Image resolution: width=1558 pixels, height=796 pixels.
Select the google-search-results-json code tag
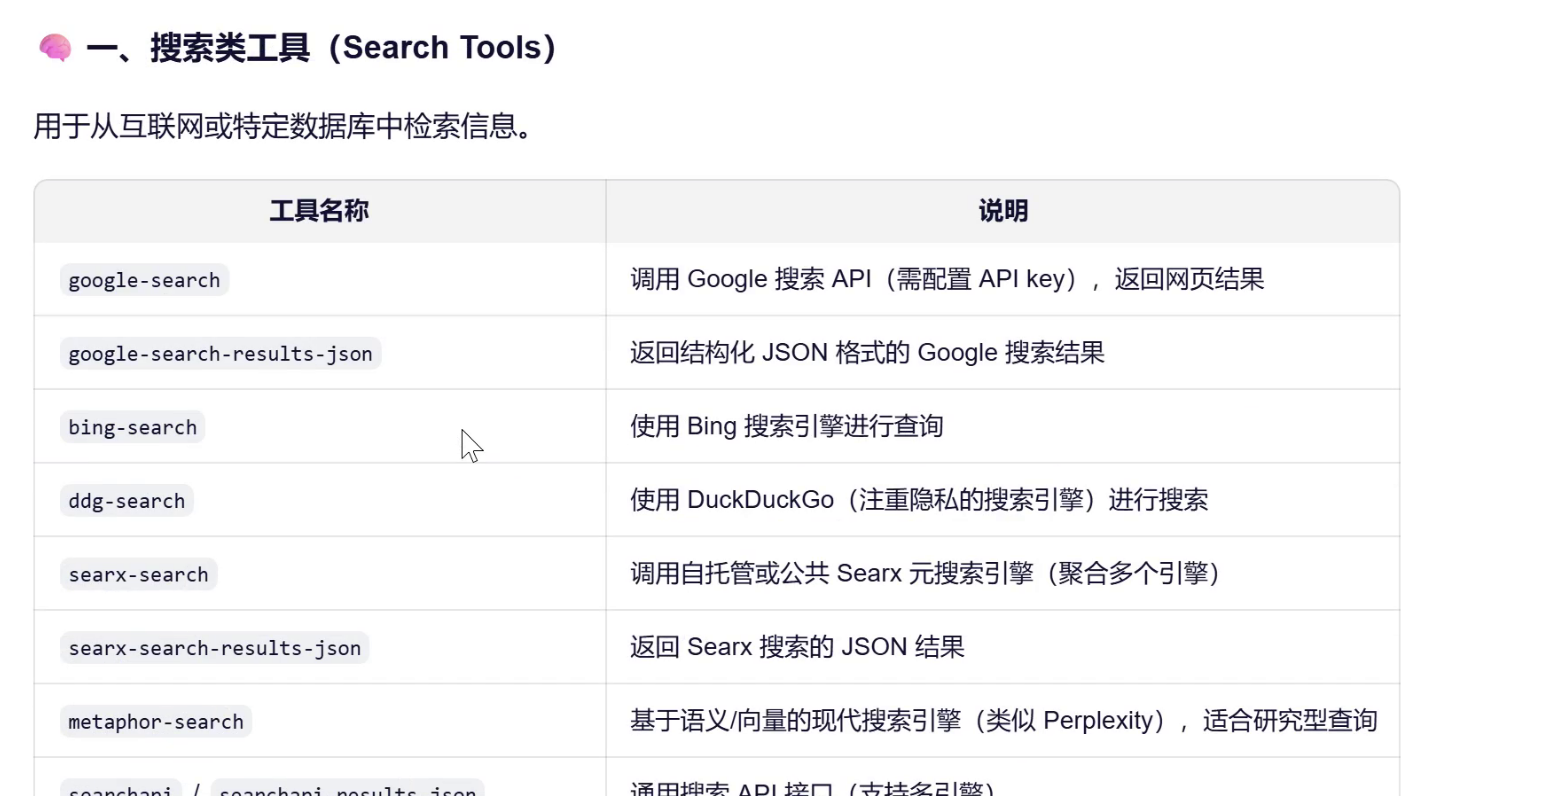220,353
